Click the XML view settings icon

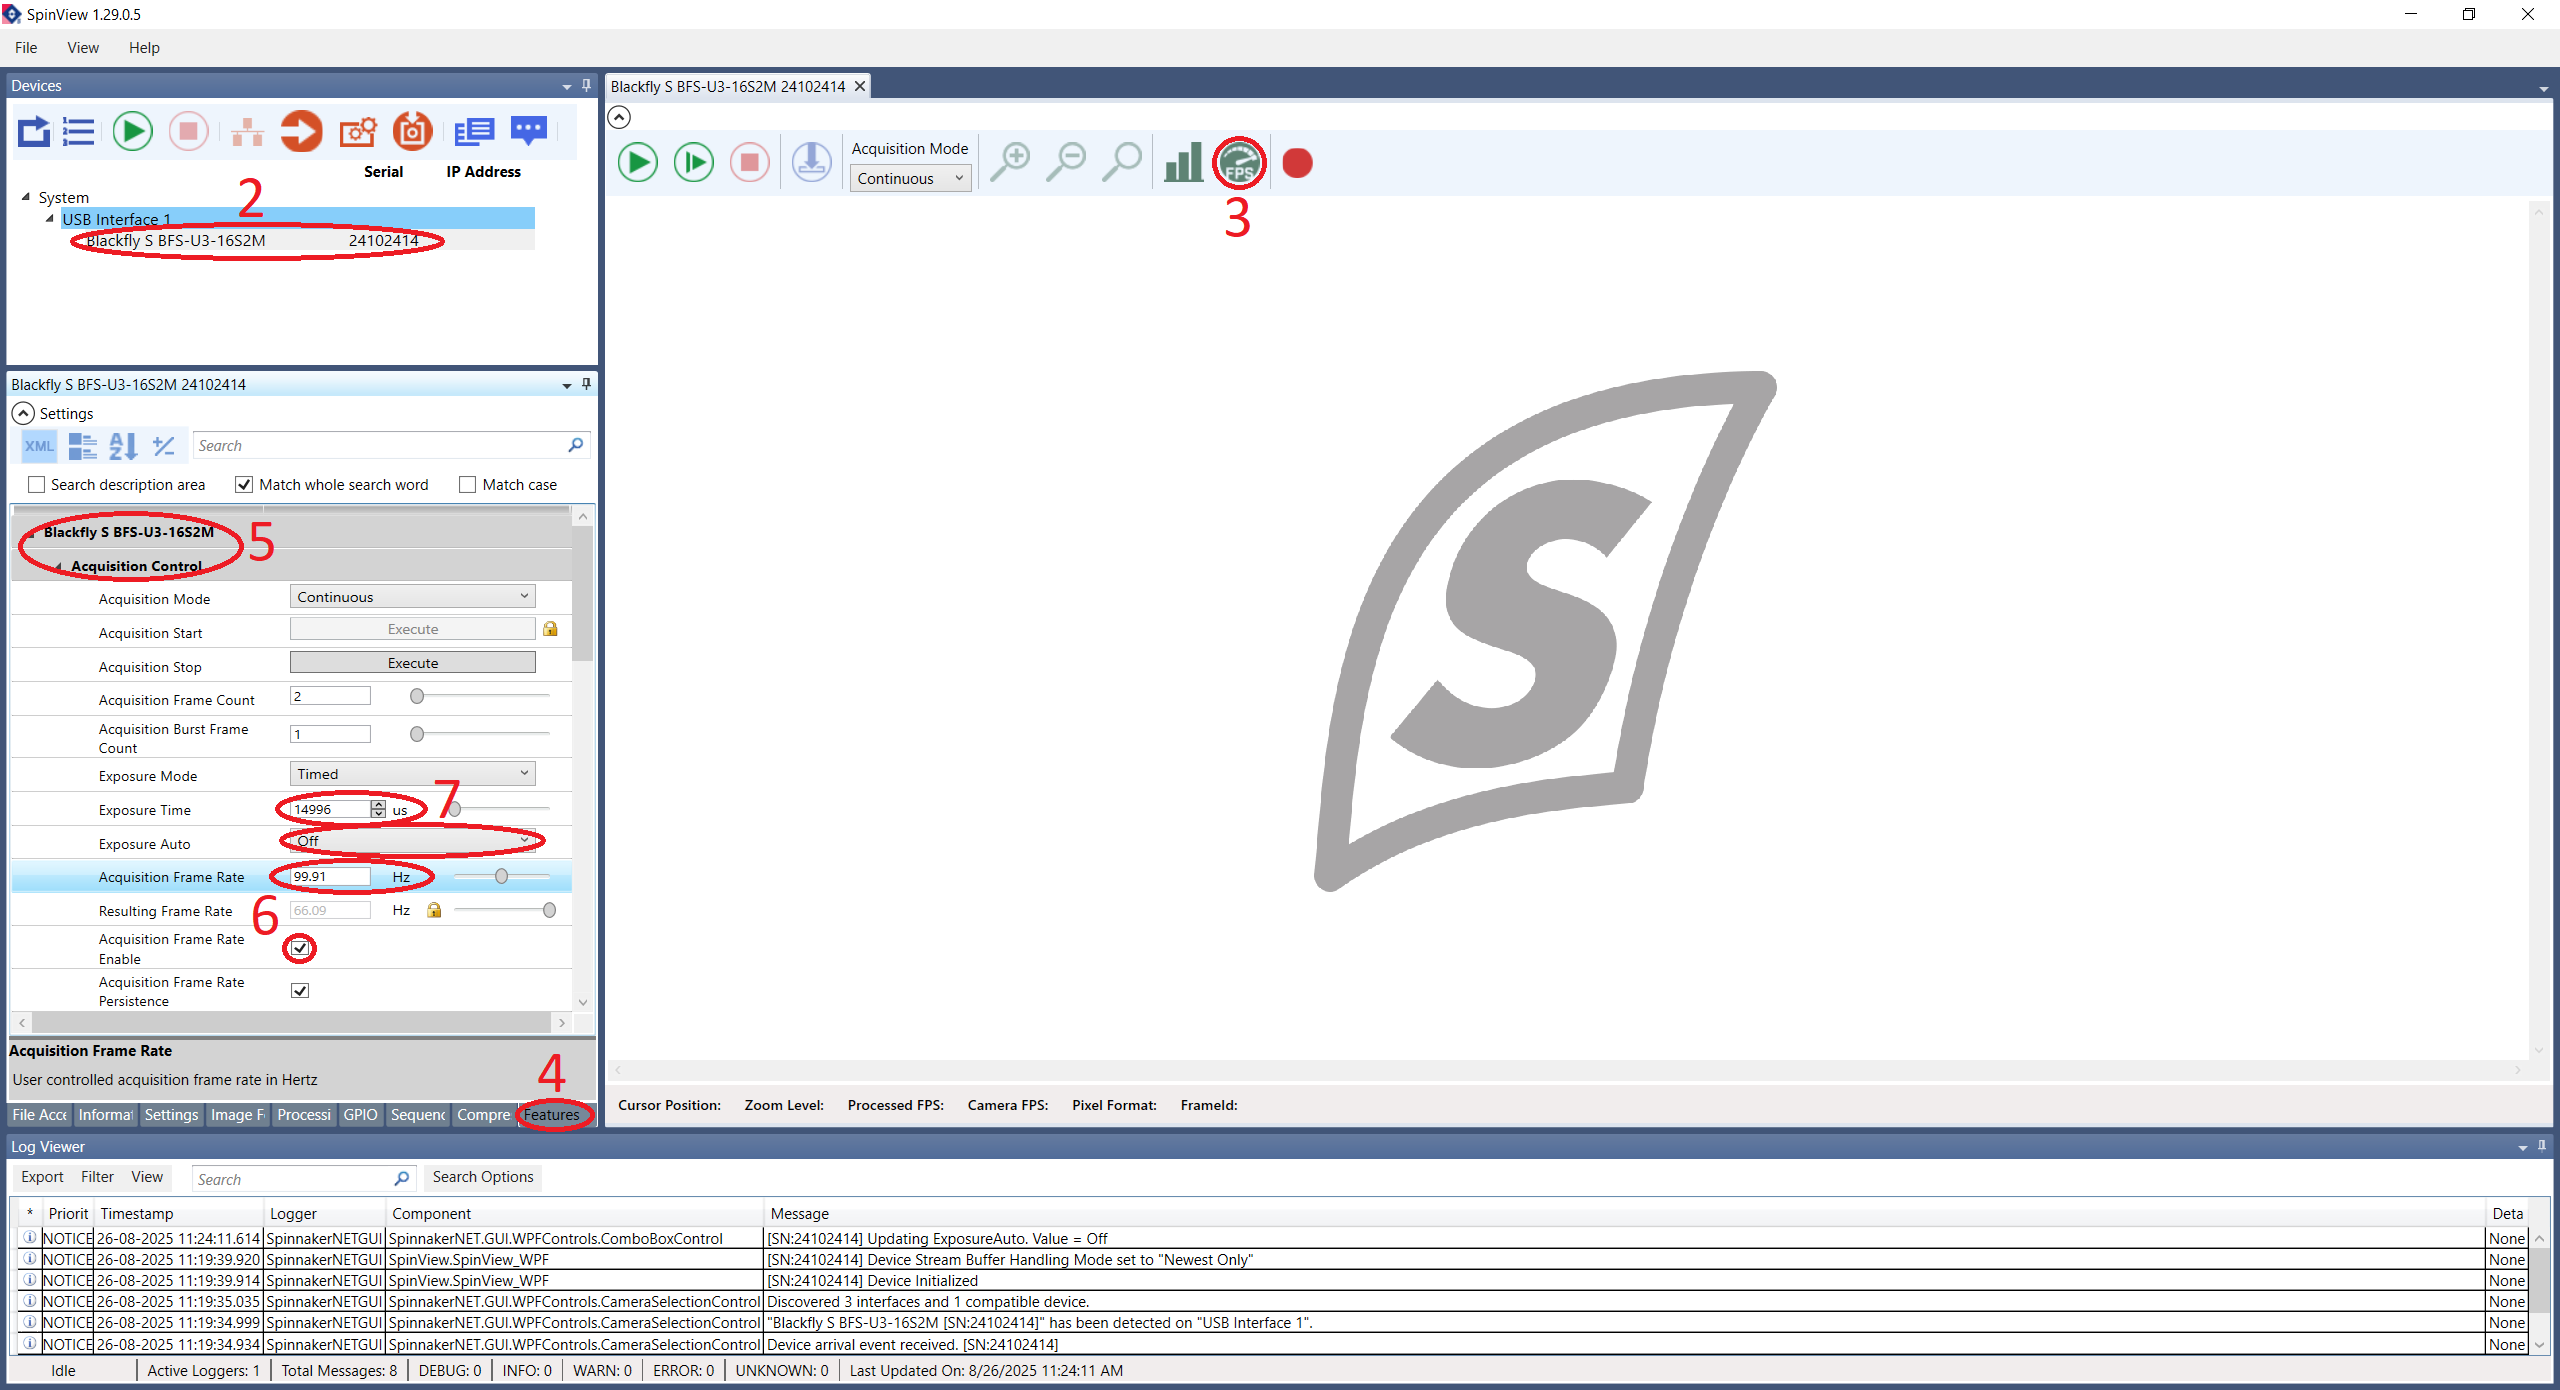[x=39, y=446]
